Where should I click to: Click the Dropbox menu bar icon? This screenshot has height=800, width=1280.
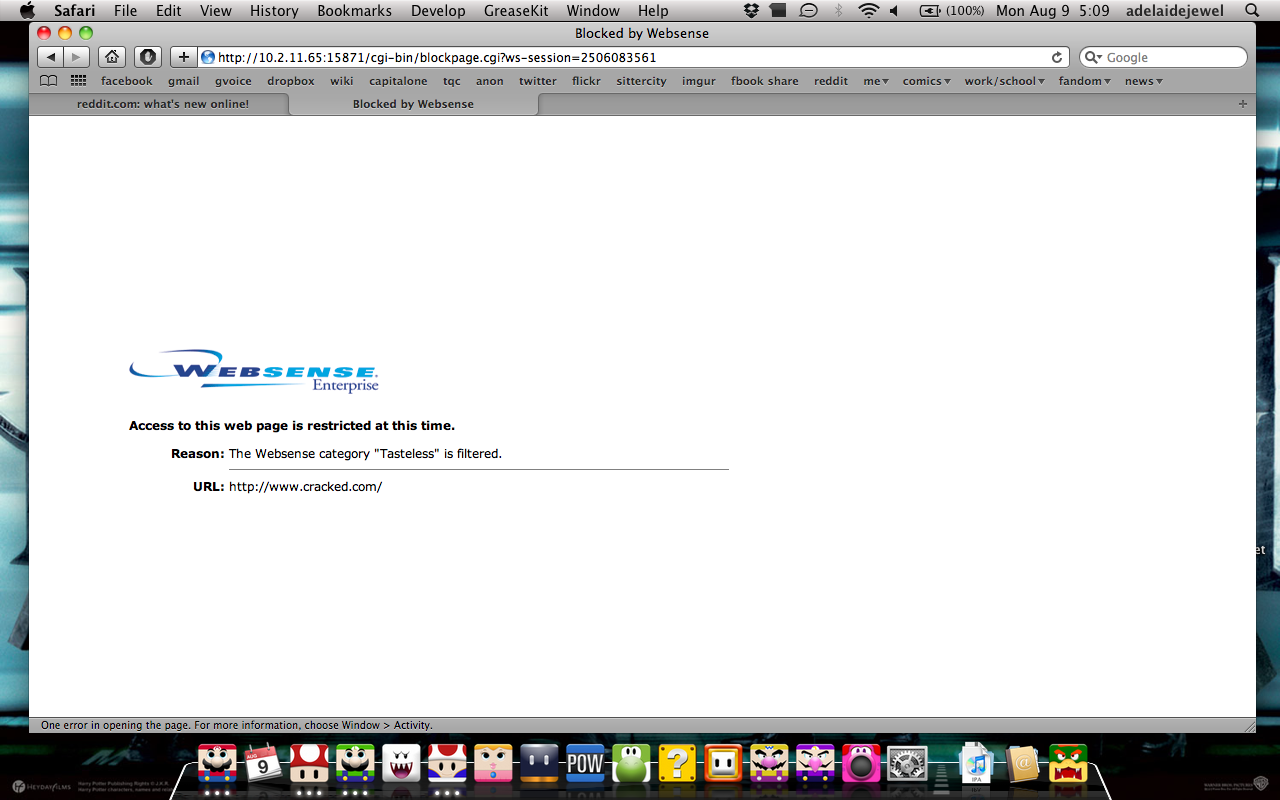tap(752, 10)
